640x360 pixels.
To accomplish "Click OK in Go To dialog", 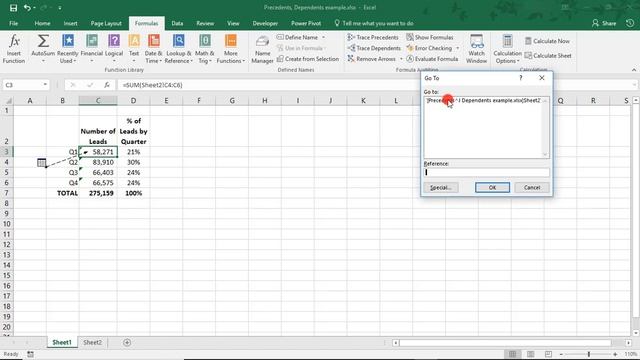I will coord(492,187).
